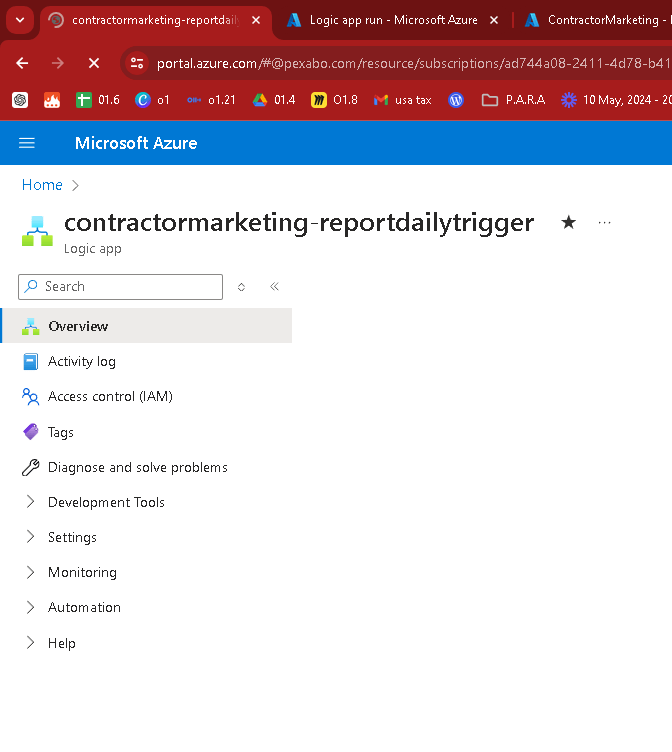Switch to ContractorMarketing tab
Viewport: 672px width, 752px height.
point(597,20)
